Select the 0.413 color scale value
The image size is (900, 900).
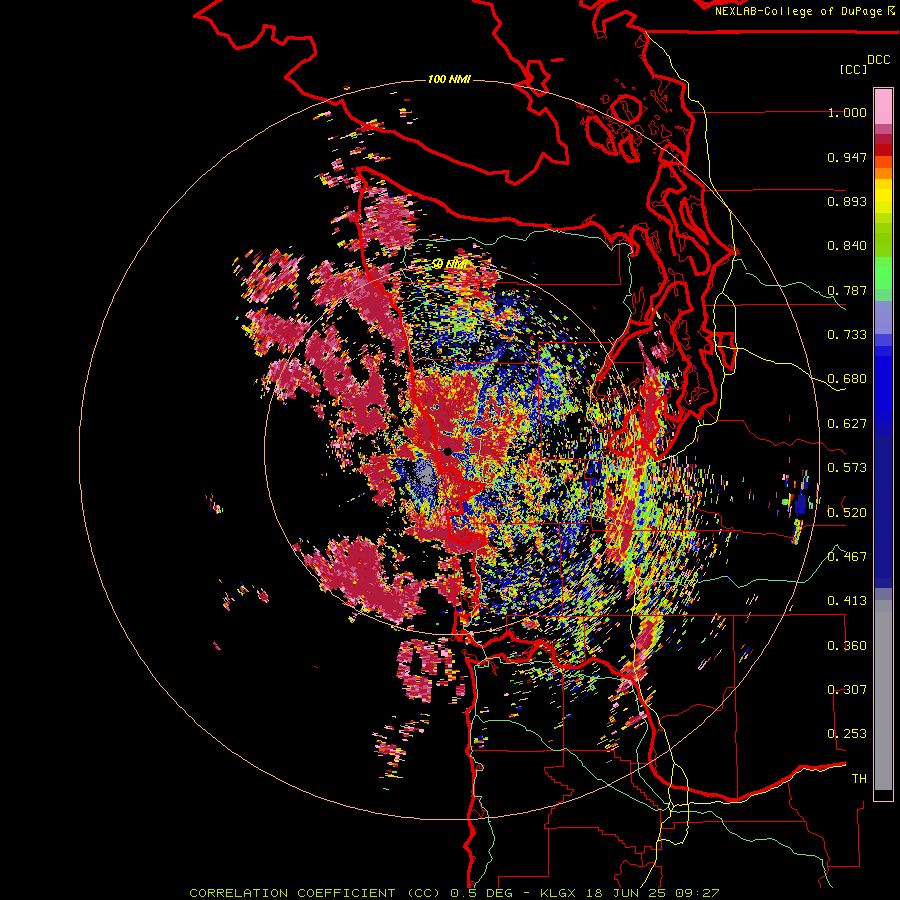(847, 601)
